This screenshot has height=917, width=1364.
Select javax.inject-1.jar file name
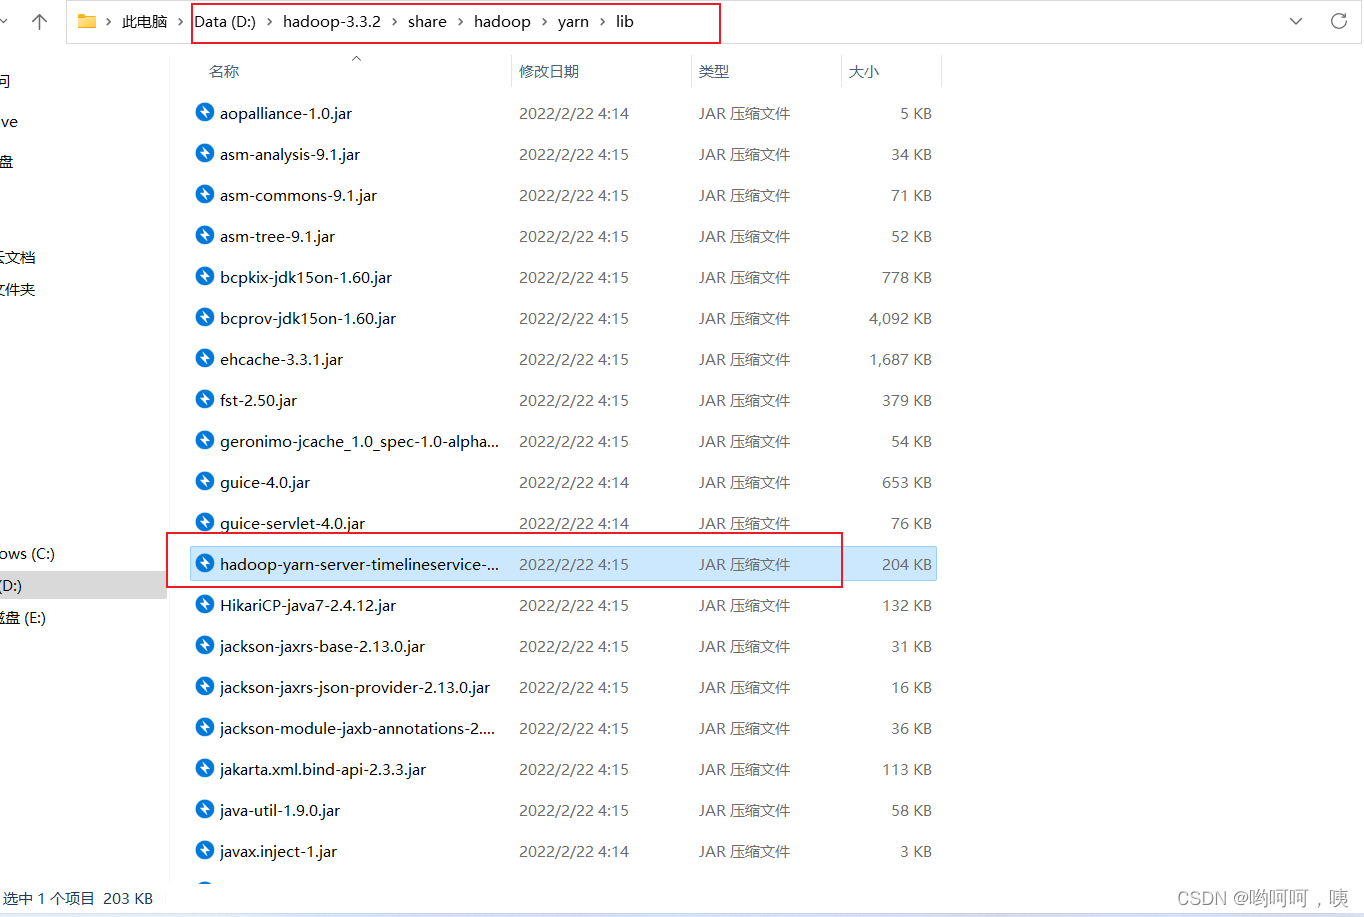pyautogui.click(x=278, y=851)
